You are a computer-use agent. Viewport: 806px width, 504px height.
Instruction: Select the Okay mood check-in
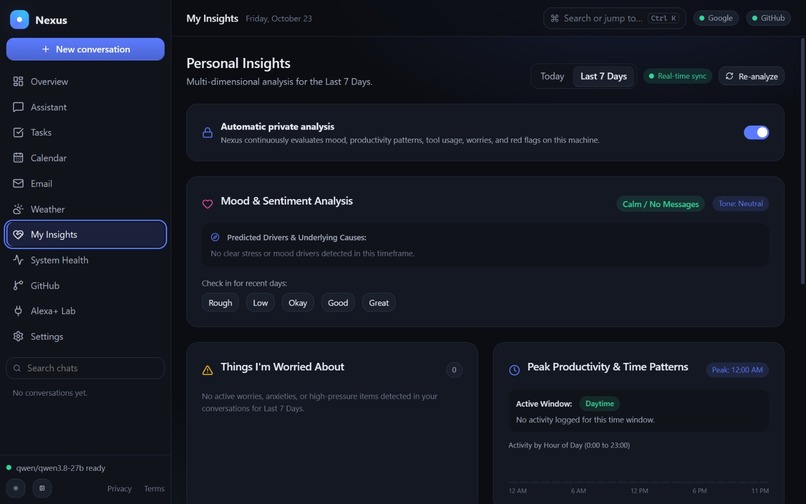coord(298,302)
